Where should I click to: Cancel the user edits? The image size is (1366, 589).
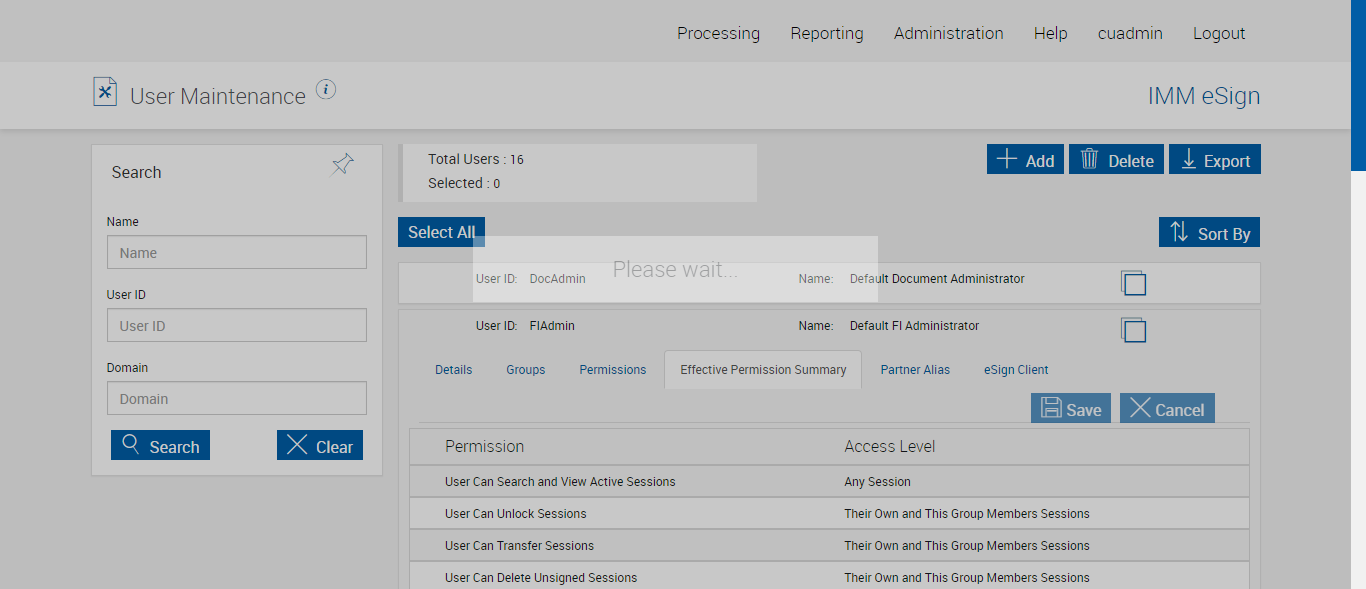1167,409
